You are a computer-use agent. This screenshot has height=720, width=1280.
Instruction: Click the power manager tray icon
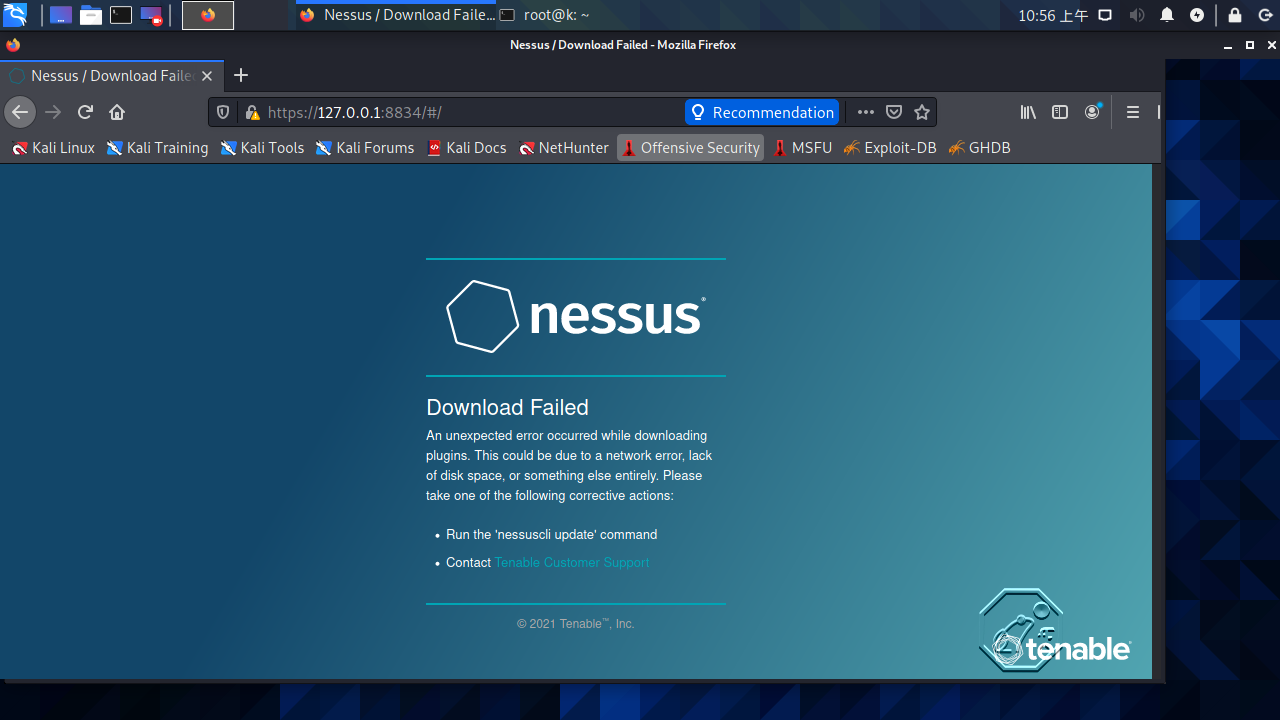(1197, 15)
